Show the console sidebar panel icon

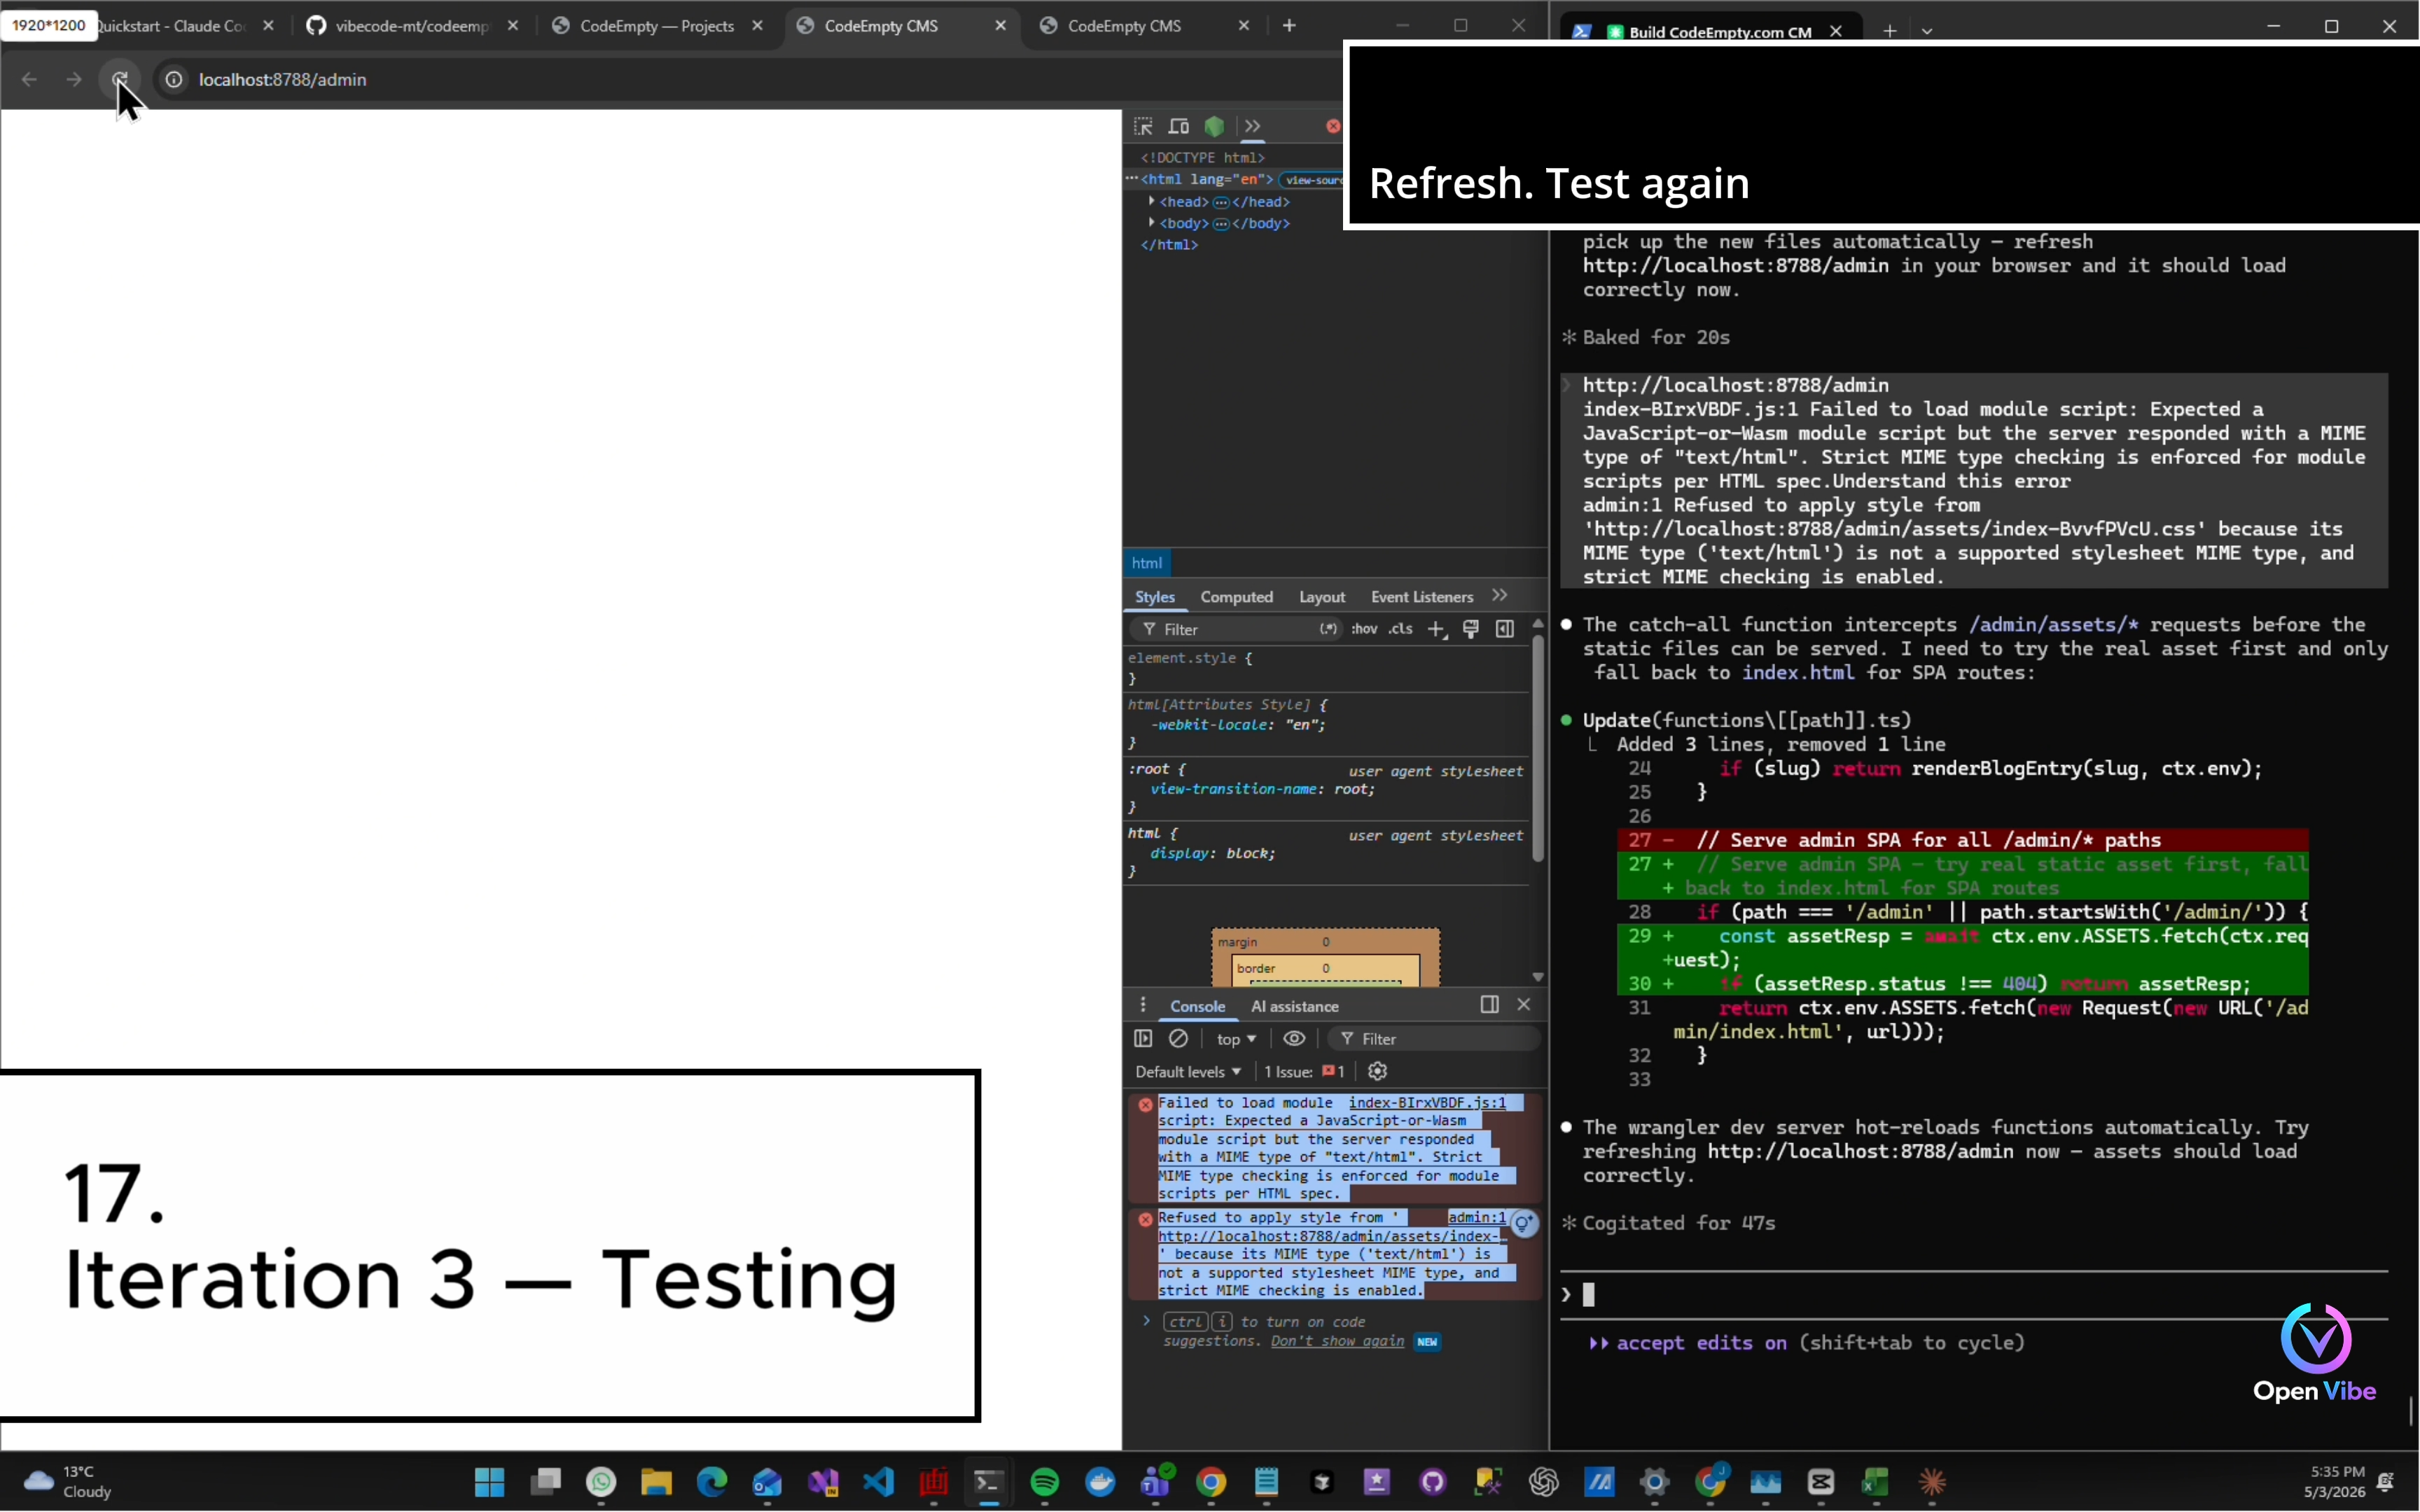1143,1039
